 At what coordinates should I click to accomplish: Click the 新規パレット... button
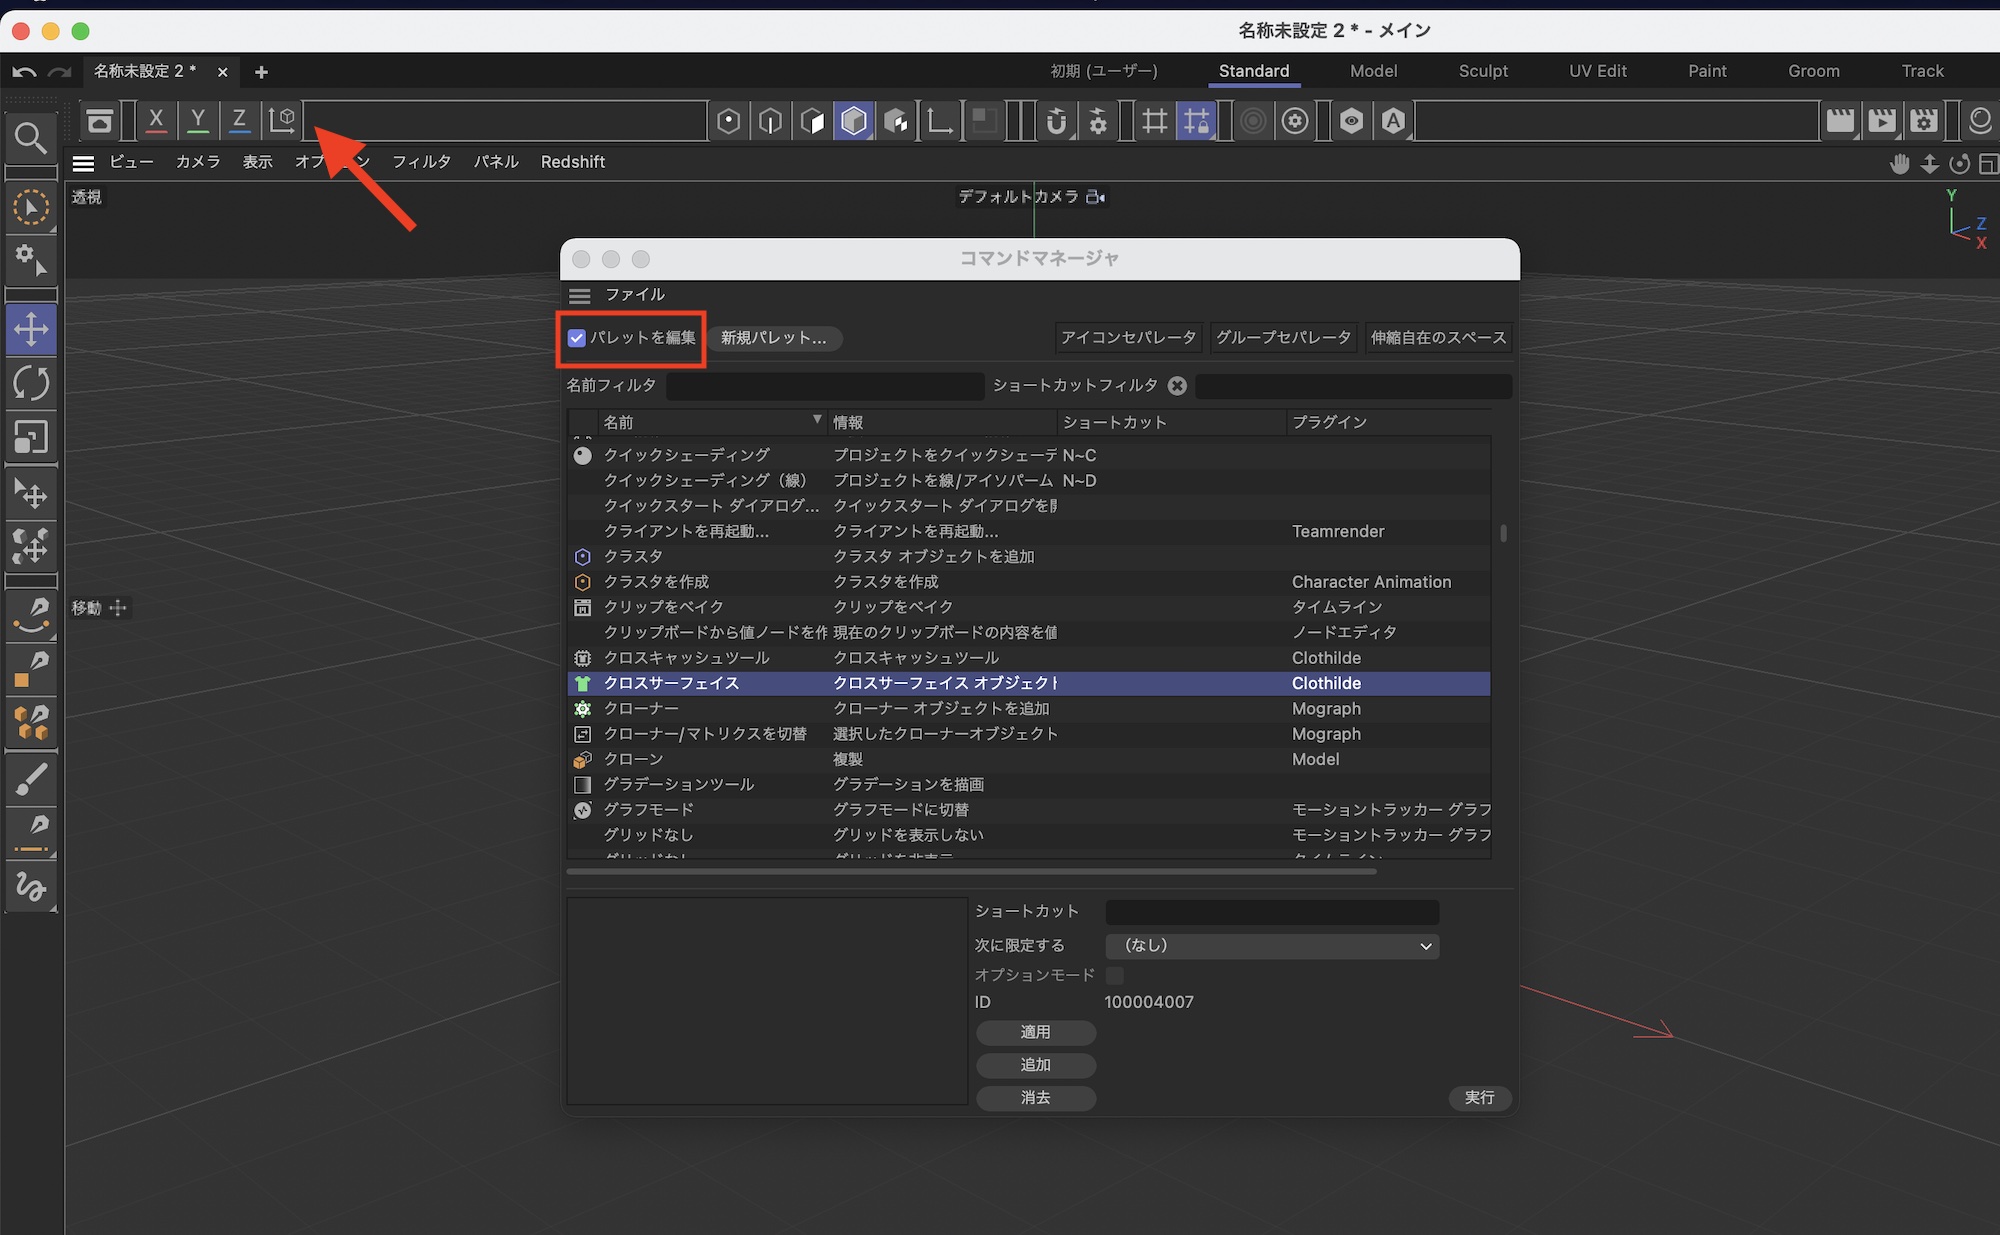tap(774, 338)
